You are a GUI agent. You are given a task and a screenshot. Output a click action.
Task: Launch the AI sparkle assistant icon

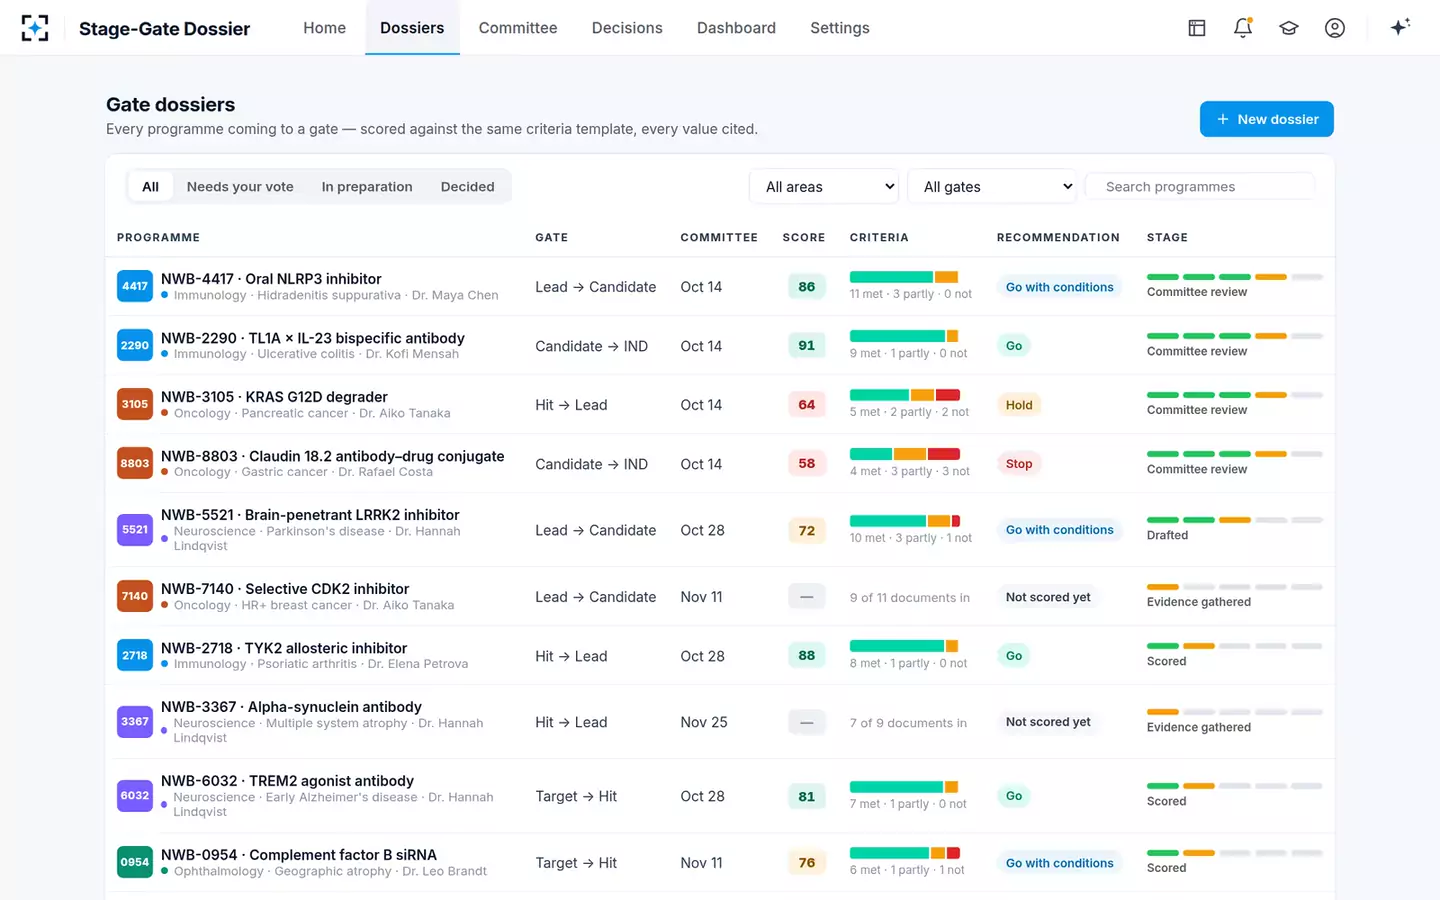[1400, 27]
